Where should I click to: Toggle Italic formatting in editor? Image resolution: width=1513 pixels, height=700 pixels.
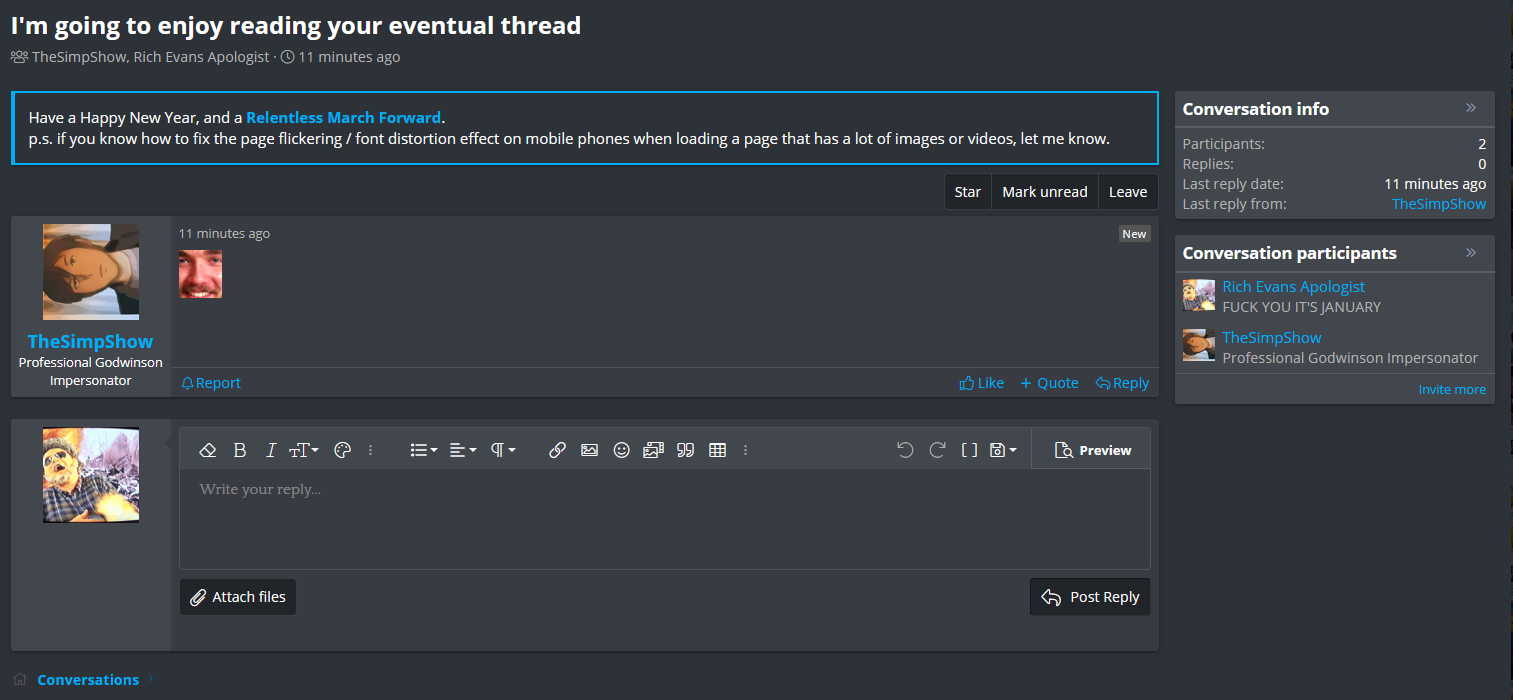point(271,450)
